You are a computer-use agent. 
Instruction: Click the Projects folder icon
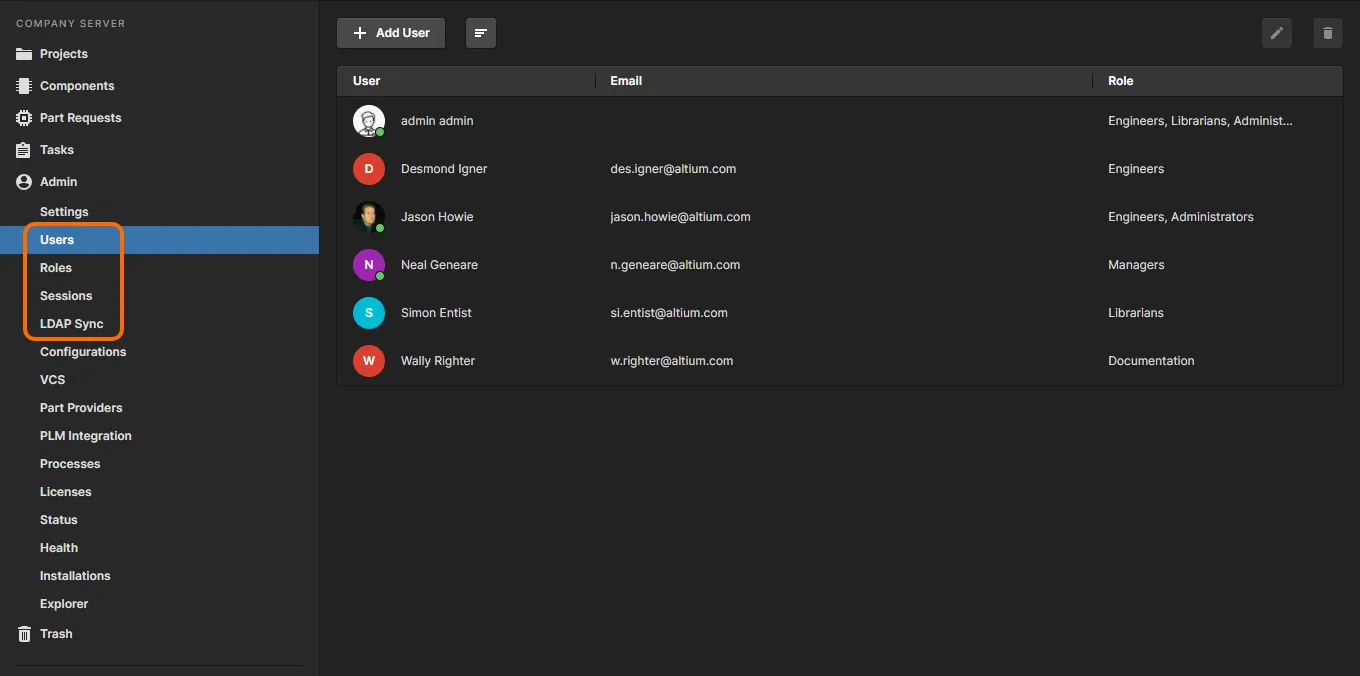[x=24, y=54]
